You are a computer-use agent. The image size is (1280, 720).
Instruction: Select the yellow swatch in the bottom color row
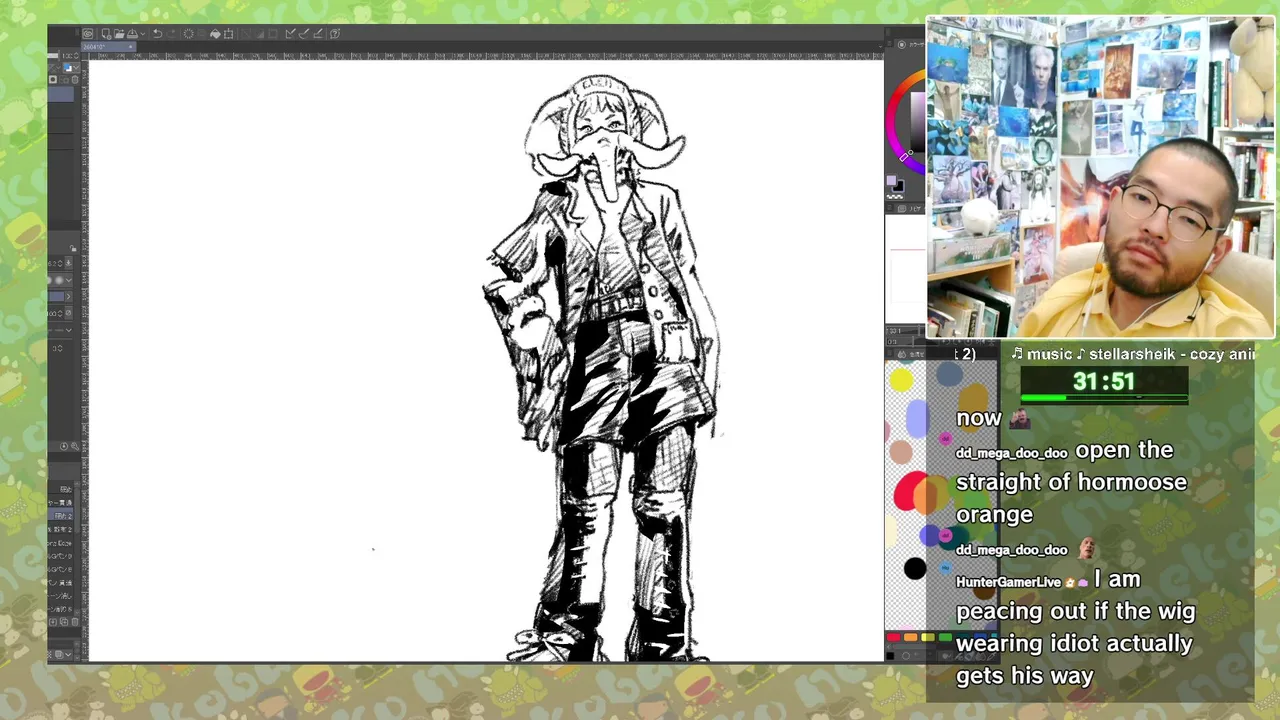[928, 637]
